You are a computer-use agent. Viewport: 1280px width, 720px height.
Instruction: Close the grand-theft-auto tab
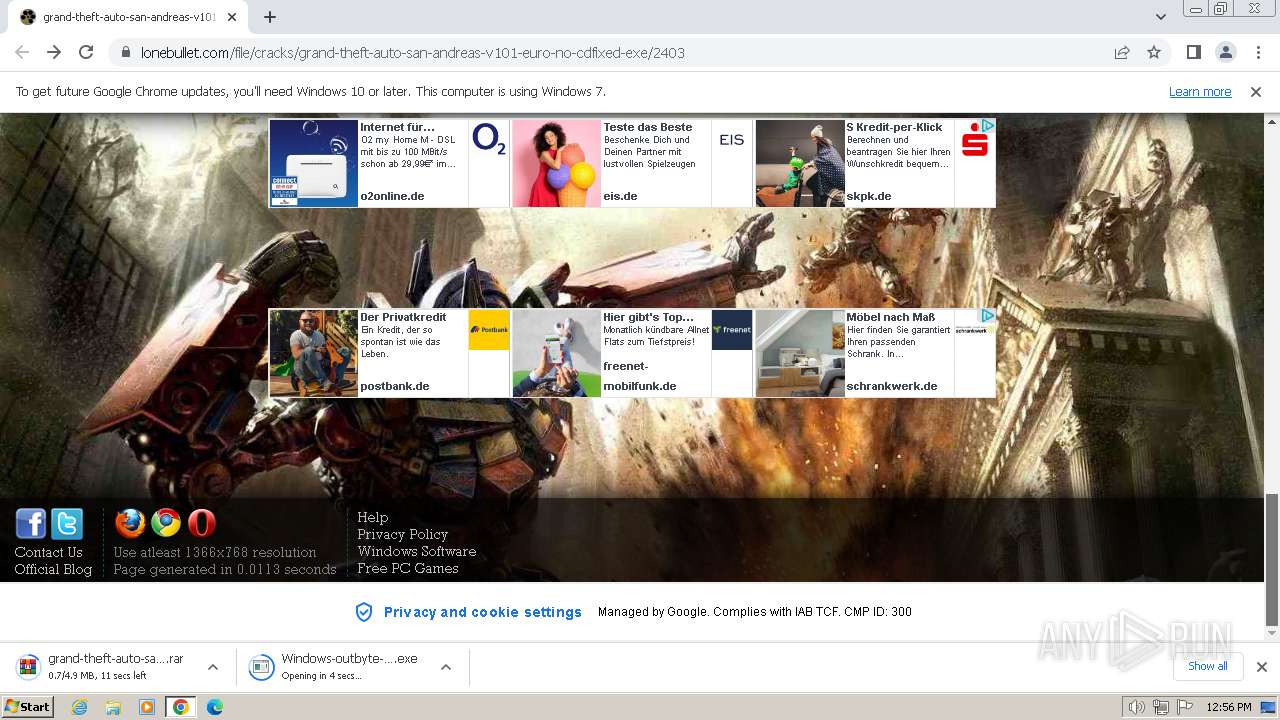[232, 17]
